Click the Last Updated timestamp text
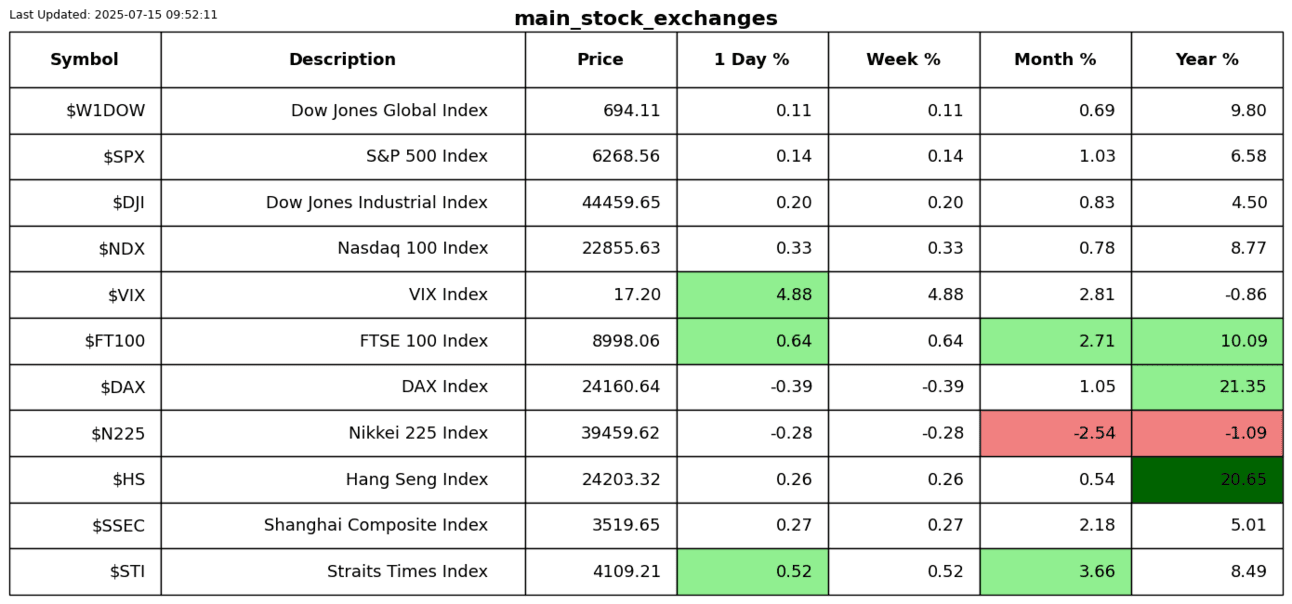This screenshot has height=604, width=1292. click(x=113, y=15)
